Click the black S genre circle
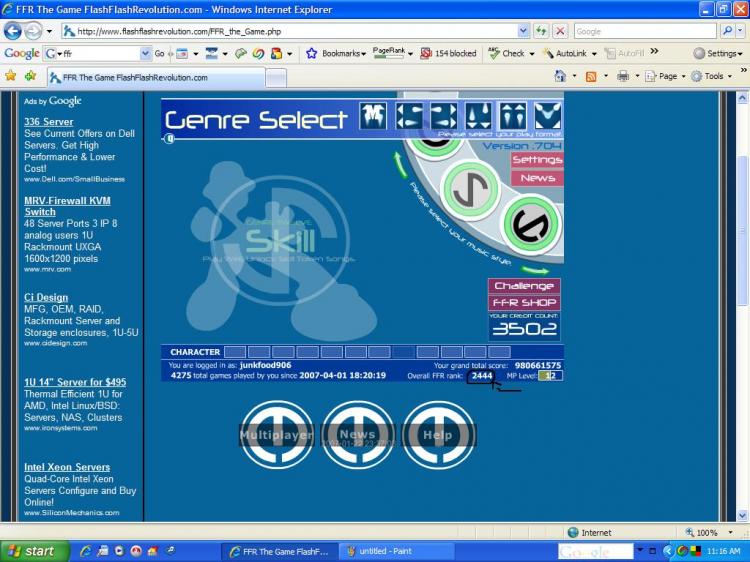This screenshot has width=750, height=562. 529,226
